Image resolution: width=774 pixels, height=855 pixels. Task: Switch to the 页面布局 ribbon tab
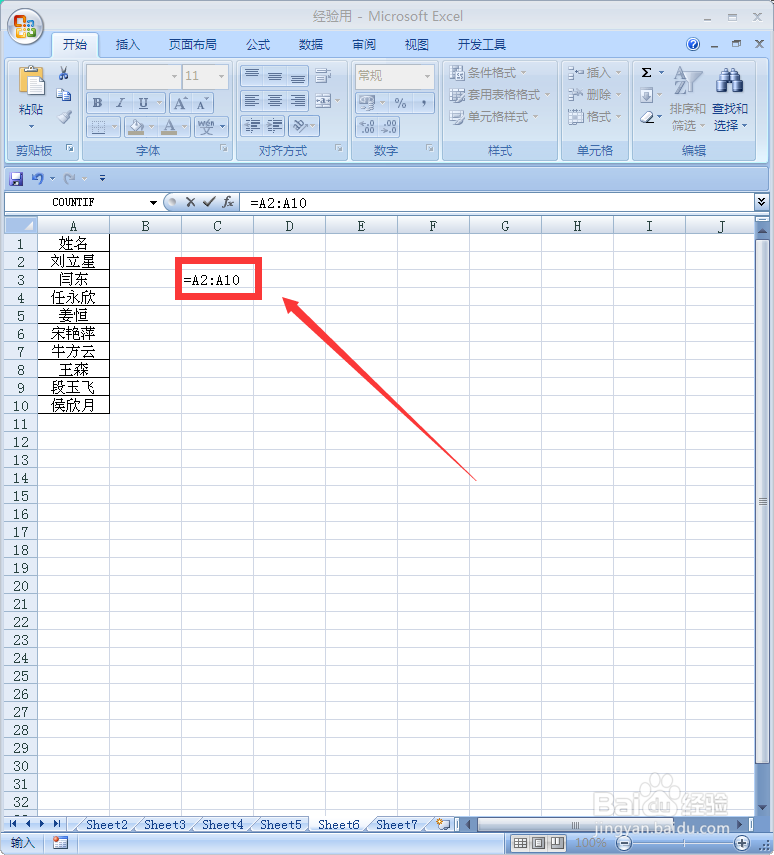pos(193,45)
